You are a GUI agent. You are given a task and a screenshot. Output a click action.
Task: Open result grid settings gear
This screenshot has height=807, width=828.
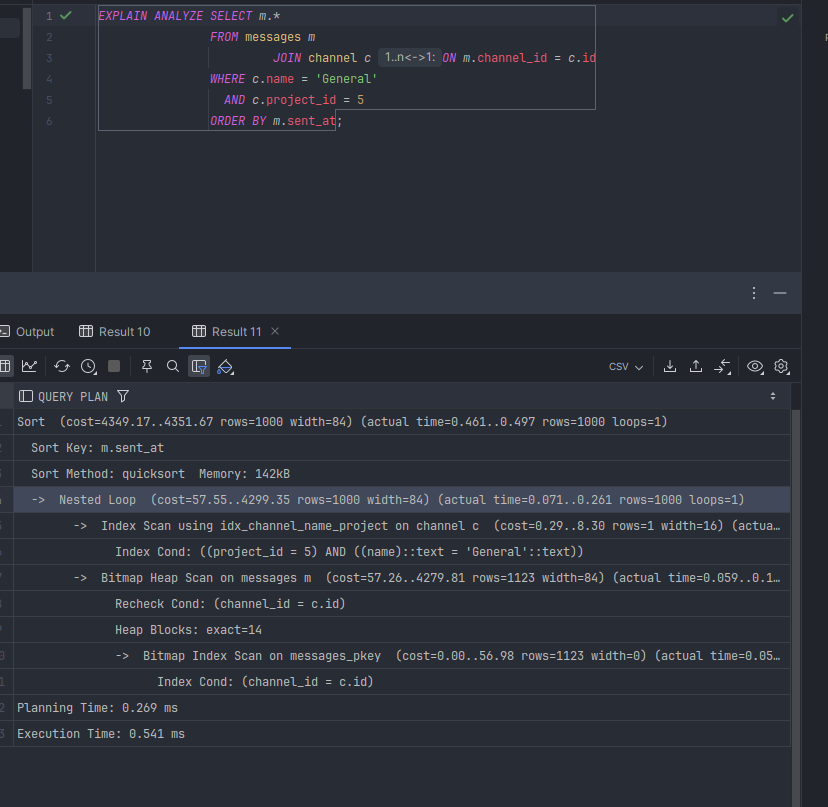pos(782,366)
